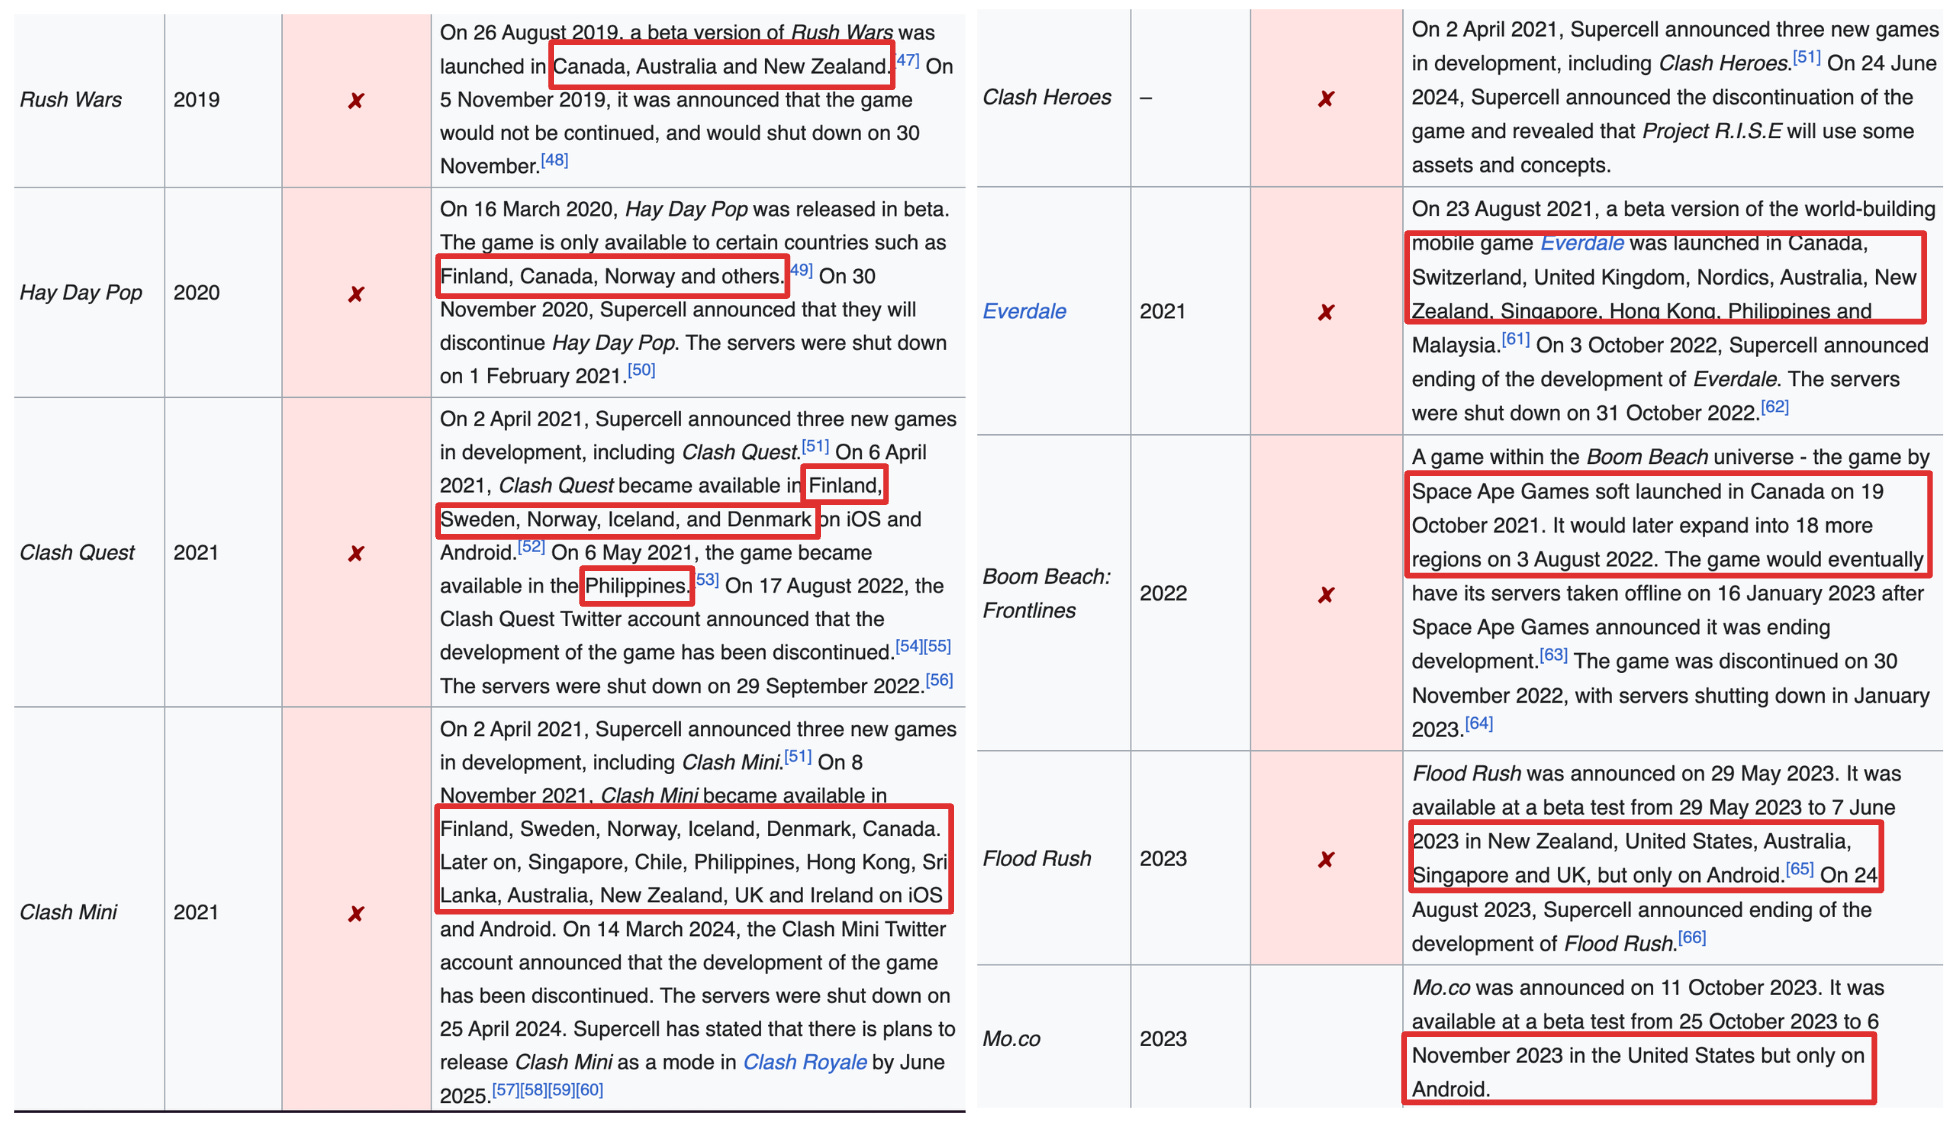Click 'Canada, Australia and New Zealand' text
1960x1124 pixels.
coord(721,66)
